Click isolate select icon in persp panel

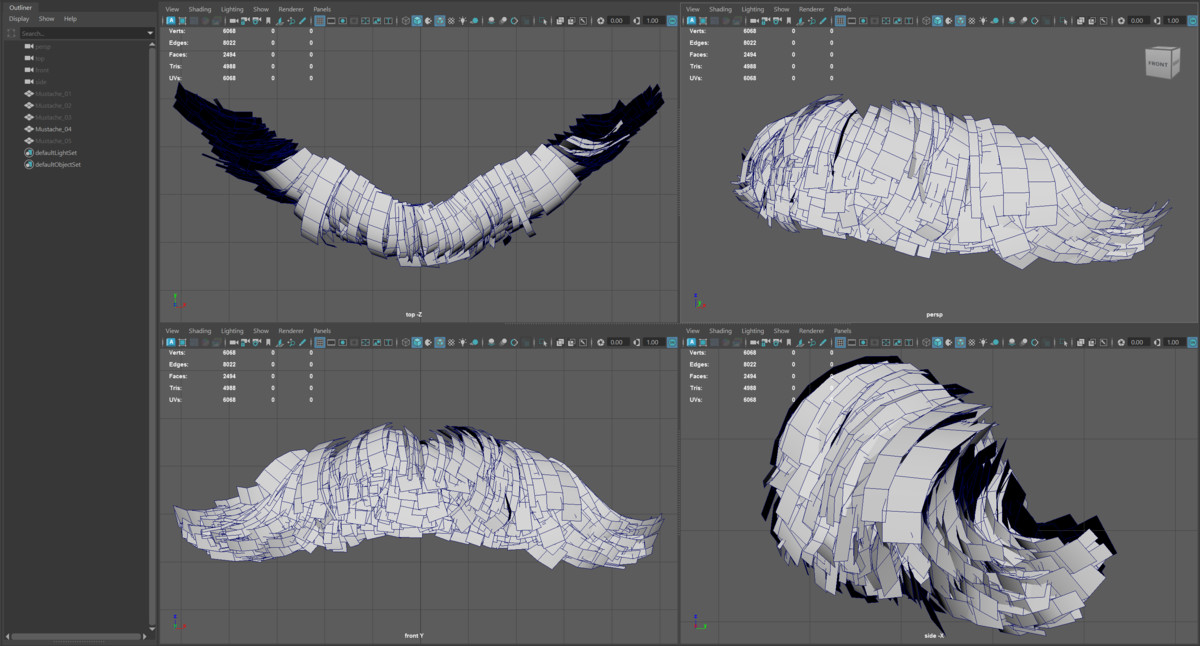(x=1063, y=20)
